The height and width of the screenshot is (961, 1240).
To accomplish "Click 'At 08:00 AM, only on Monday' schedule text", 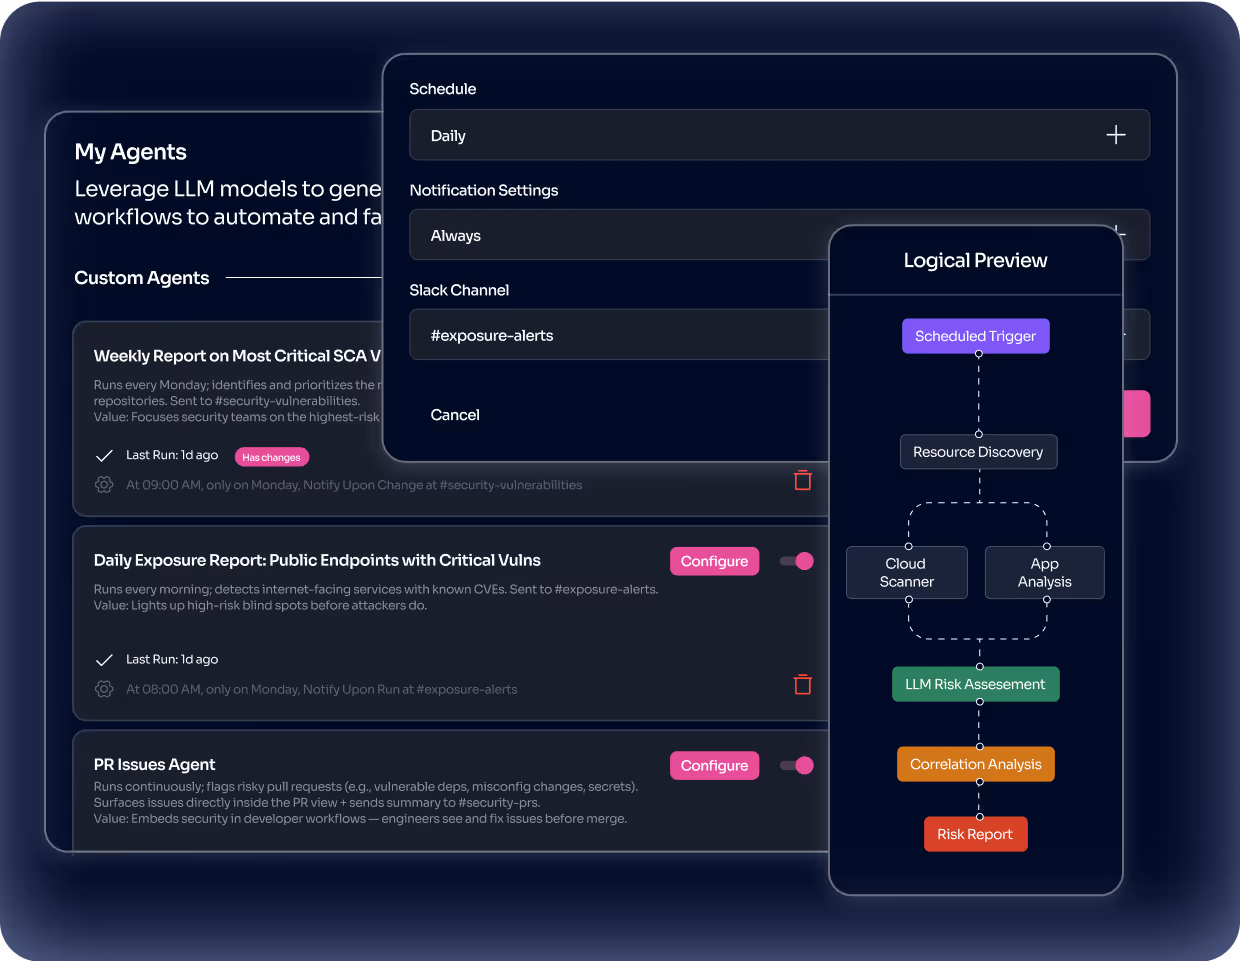I will point(322,689).
